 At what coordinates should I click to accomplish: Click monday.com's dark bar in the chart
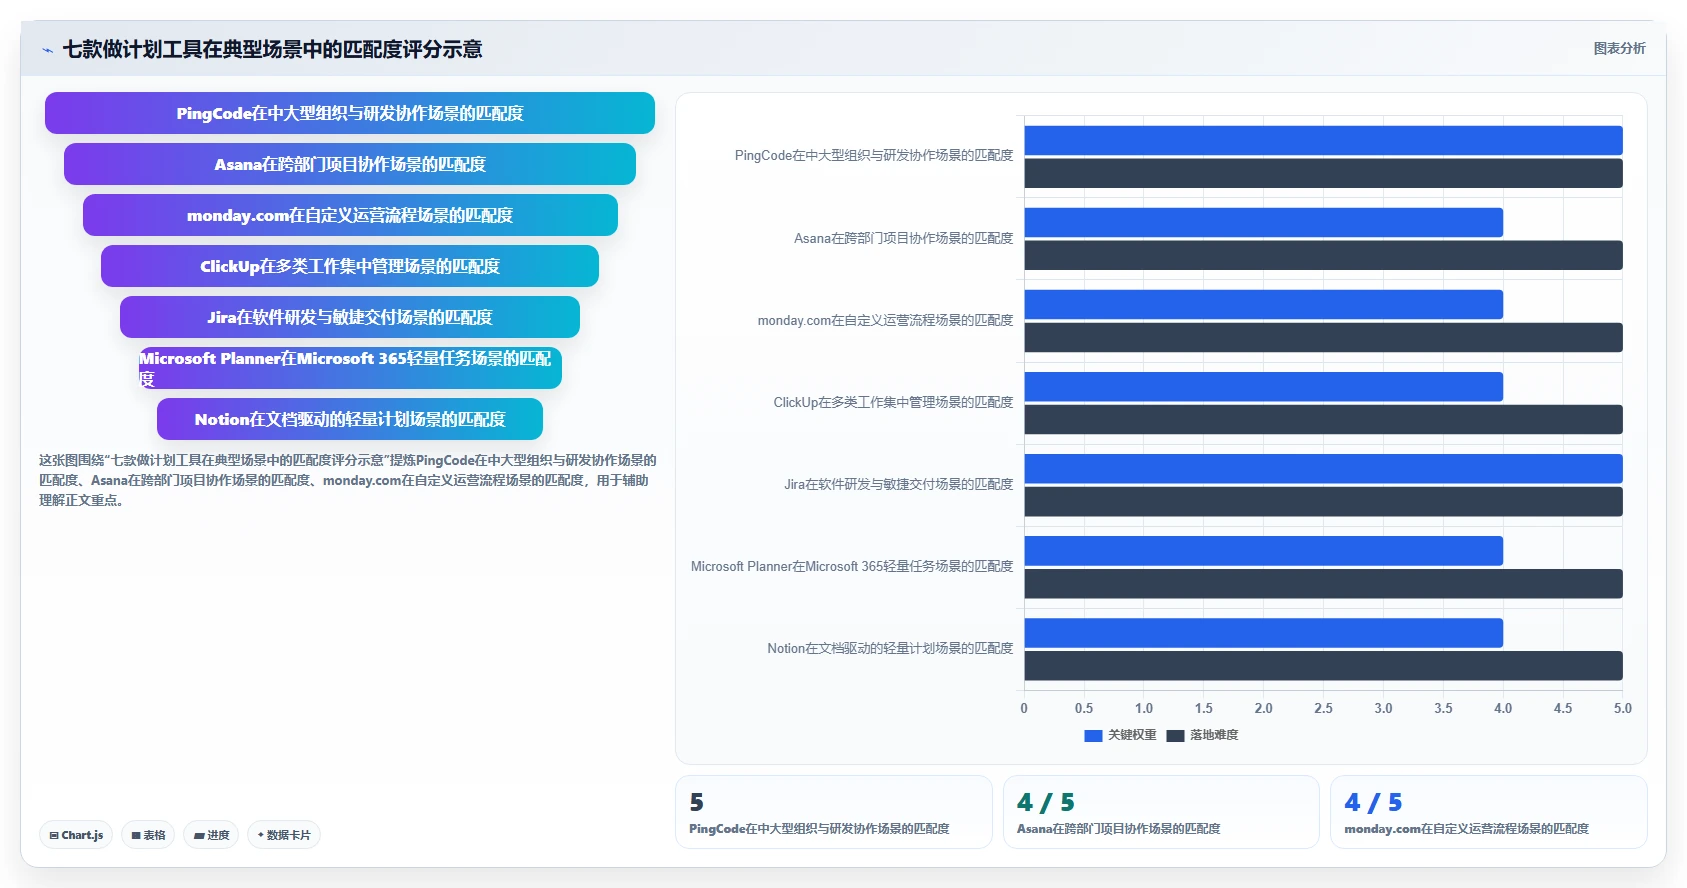[x=1323, y=337]
